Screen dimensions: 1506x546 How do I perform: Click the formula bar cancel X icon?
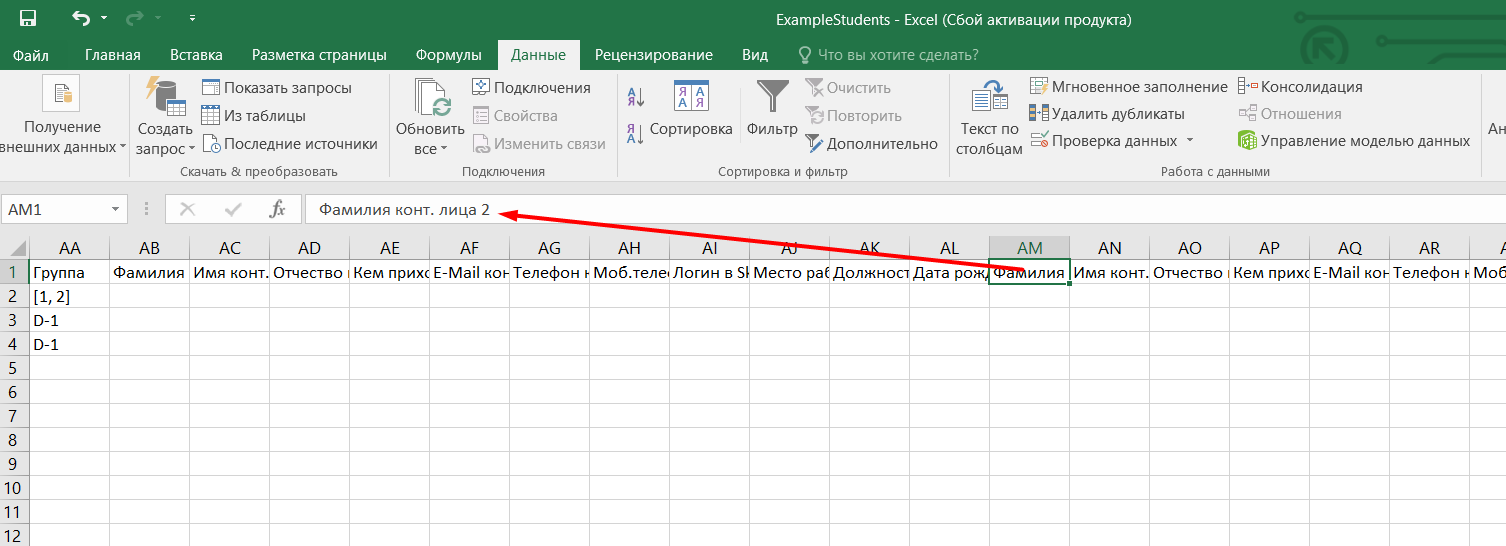(187, 210)
